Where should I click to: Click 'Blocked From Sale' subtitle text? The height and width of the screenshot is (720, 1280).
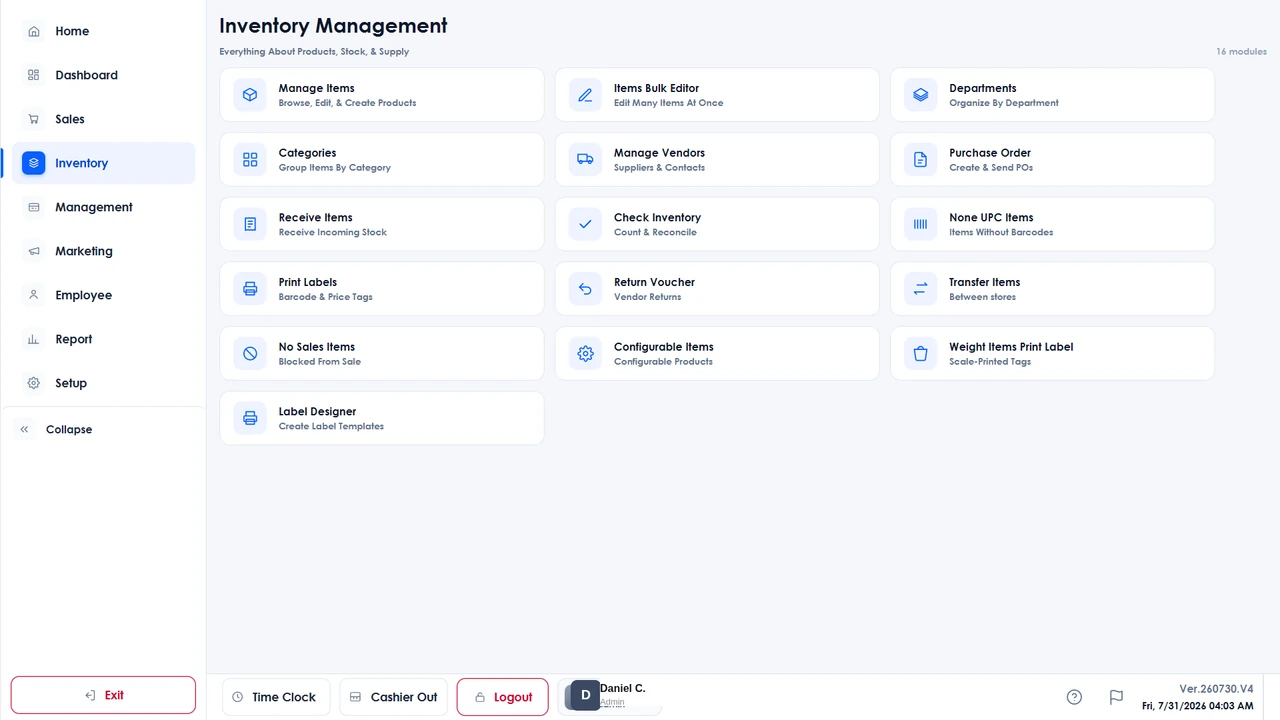[320, 362]
